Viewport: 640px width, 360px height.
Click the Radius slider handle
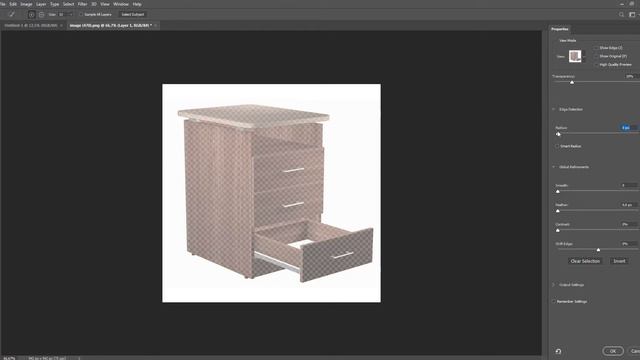point(558,134)
